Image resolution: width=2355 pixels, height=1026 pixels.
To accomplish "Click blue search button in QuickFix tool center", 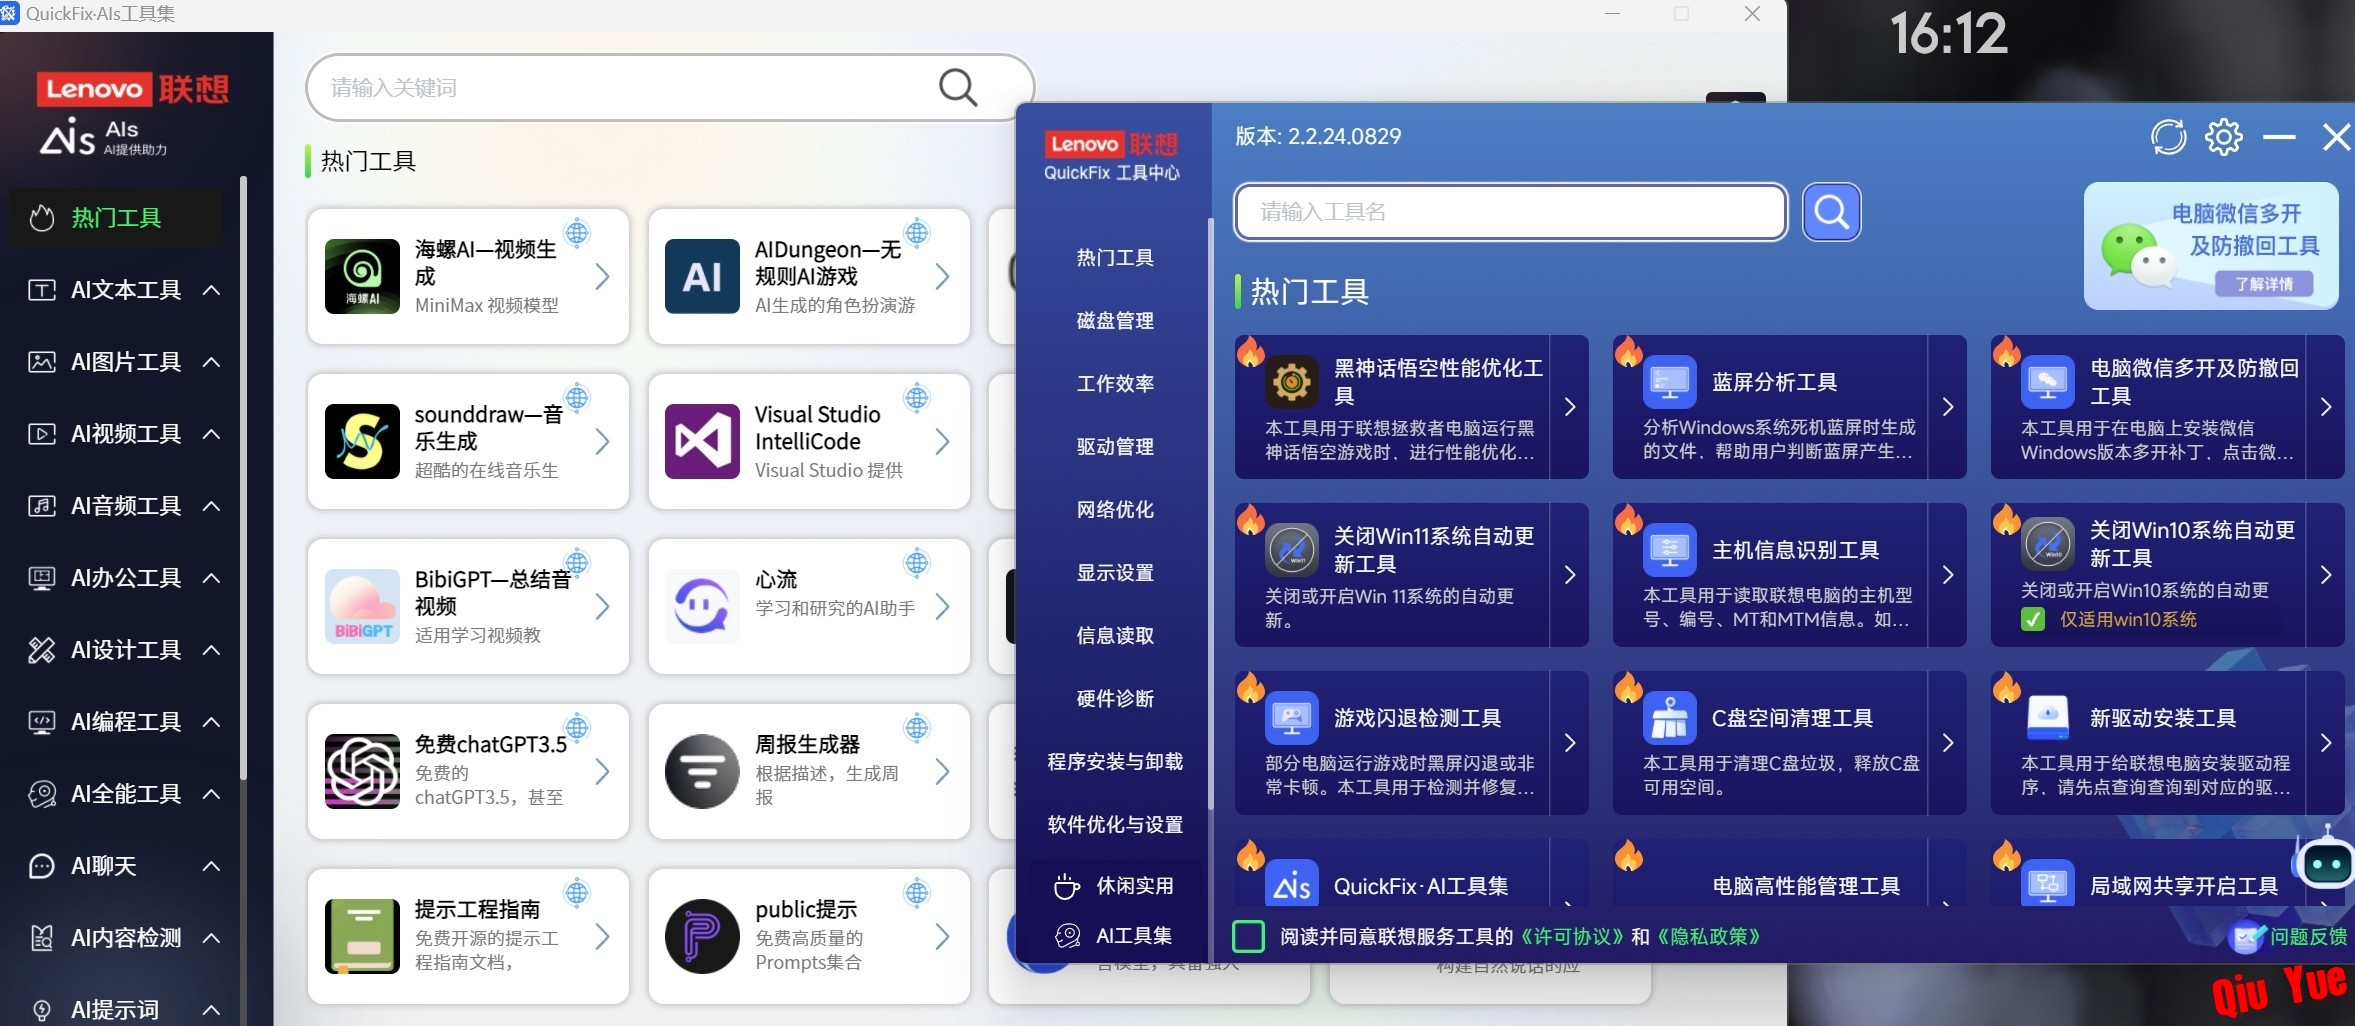I will coord(1831,212).
